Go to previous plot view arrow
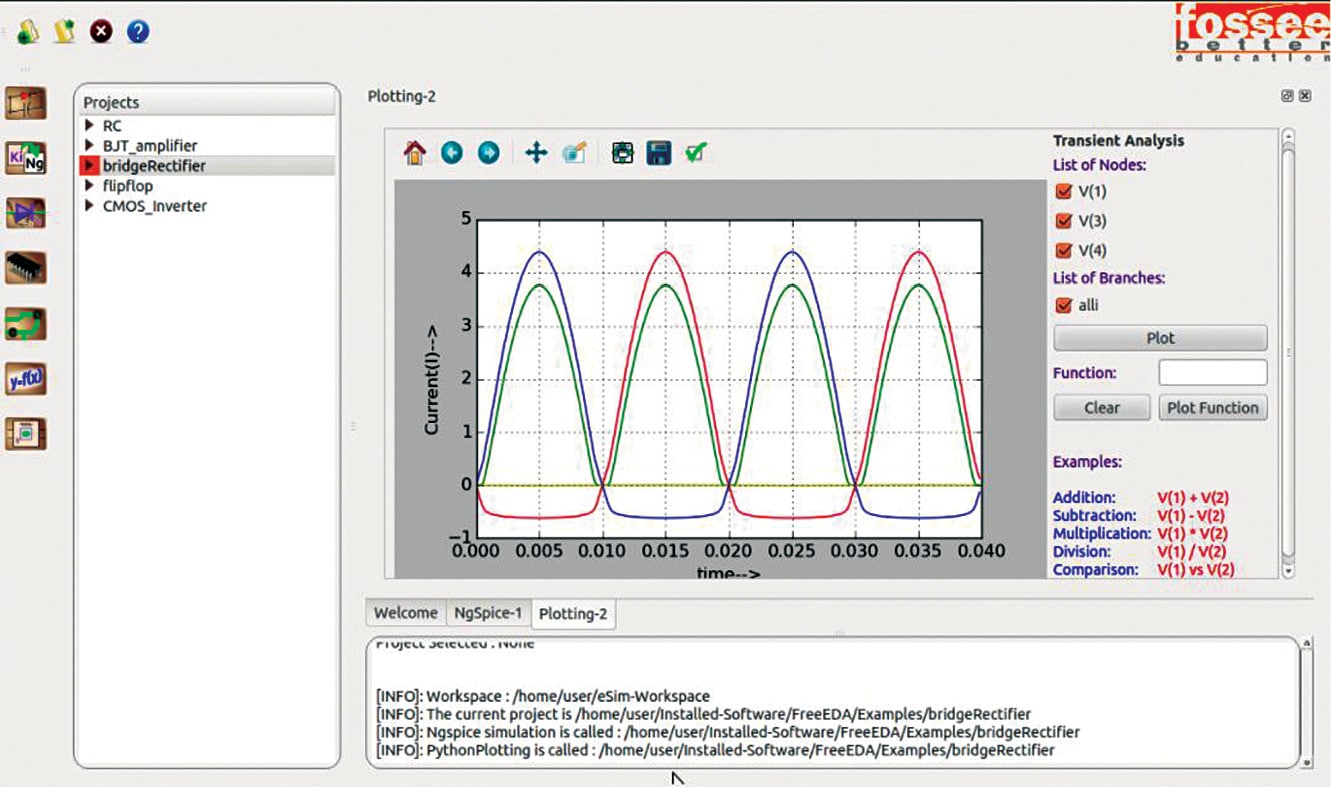1331x787 pixels. tap(452, 153)
